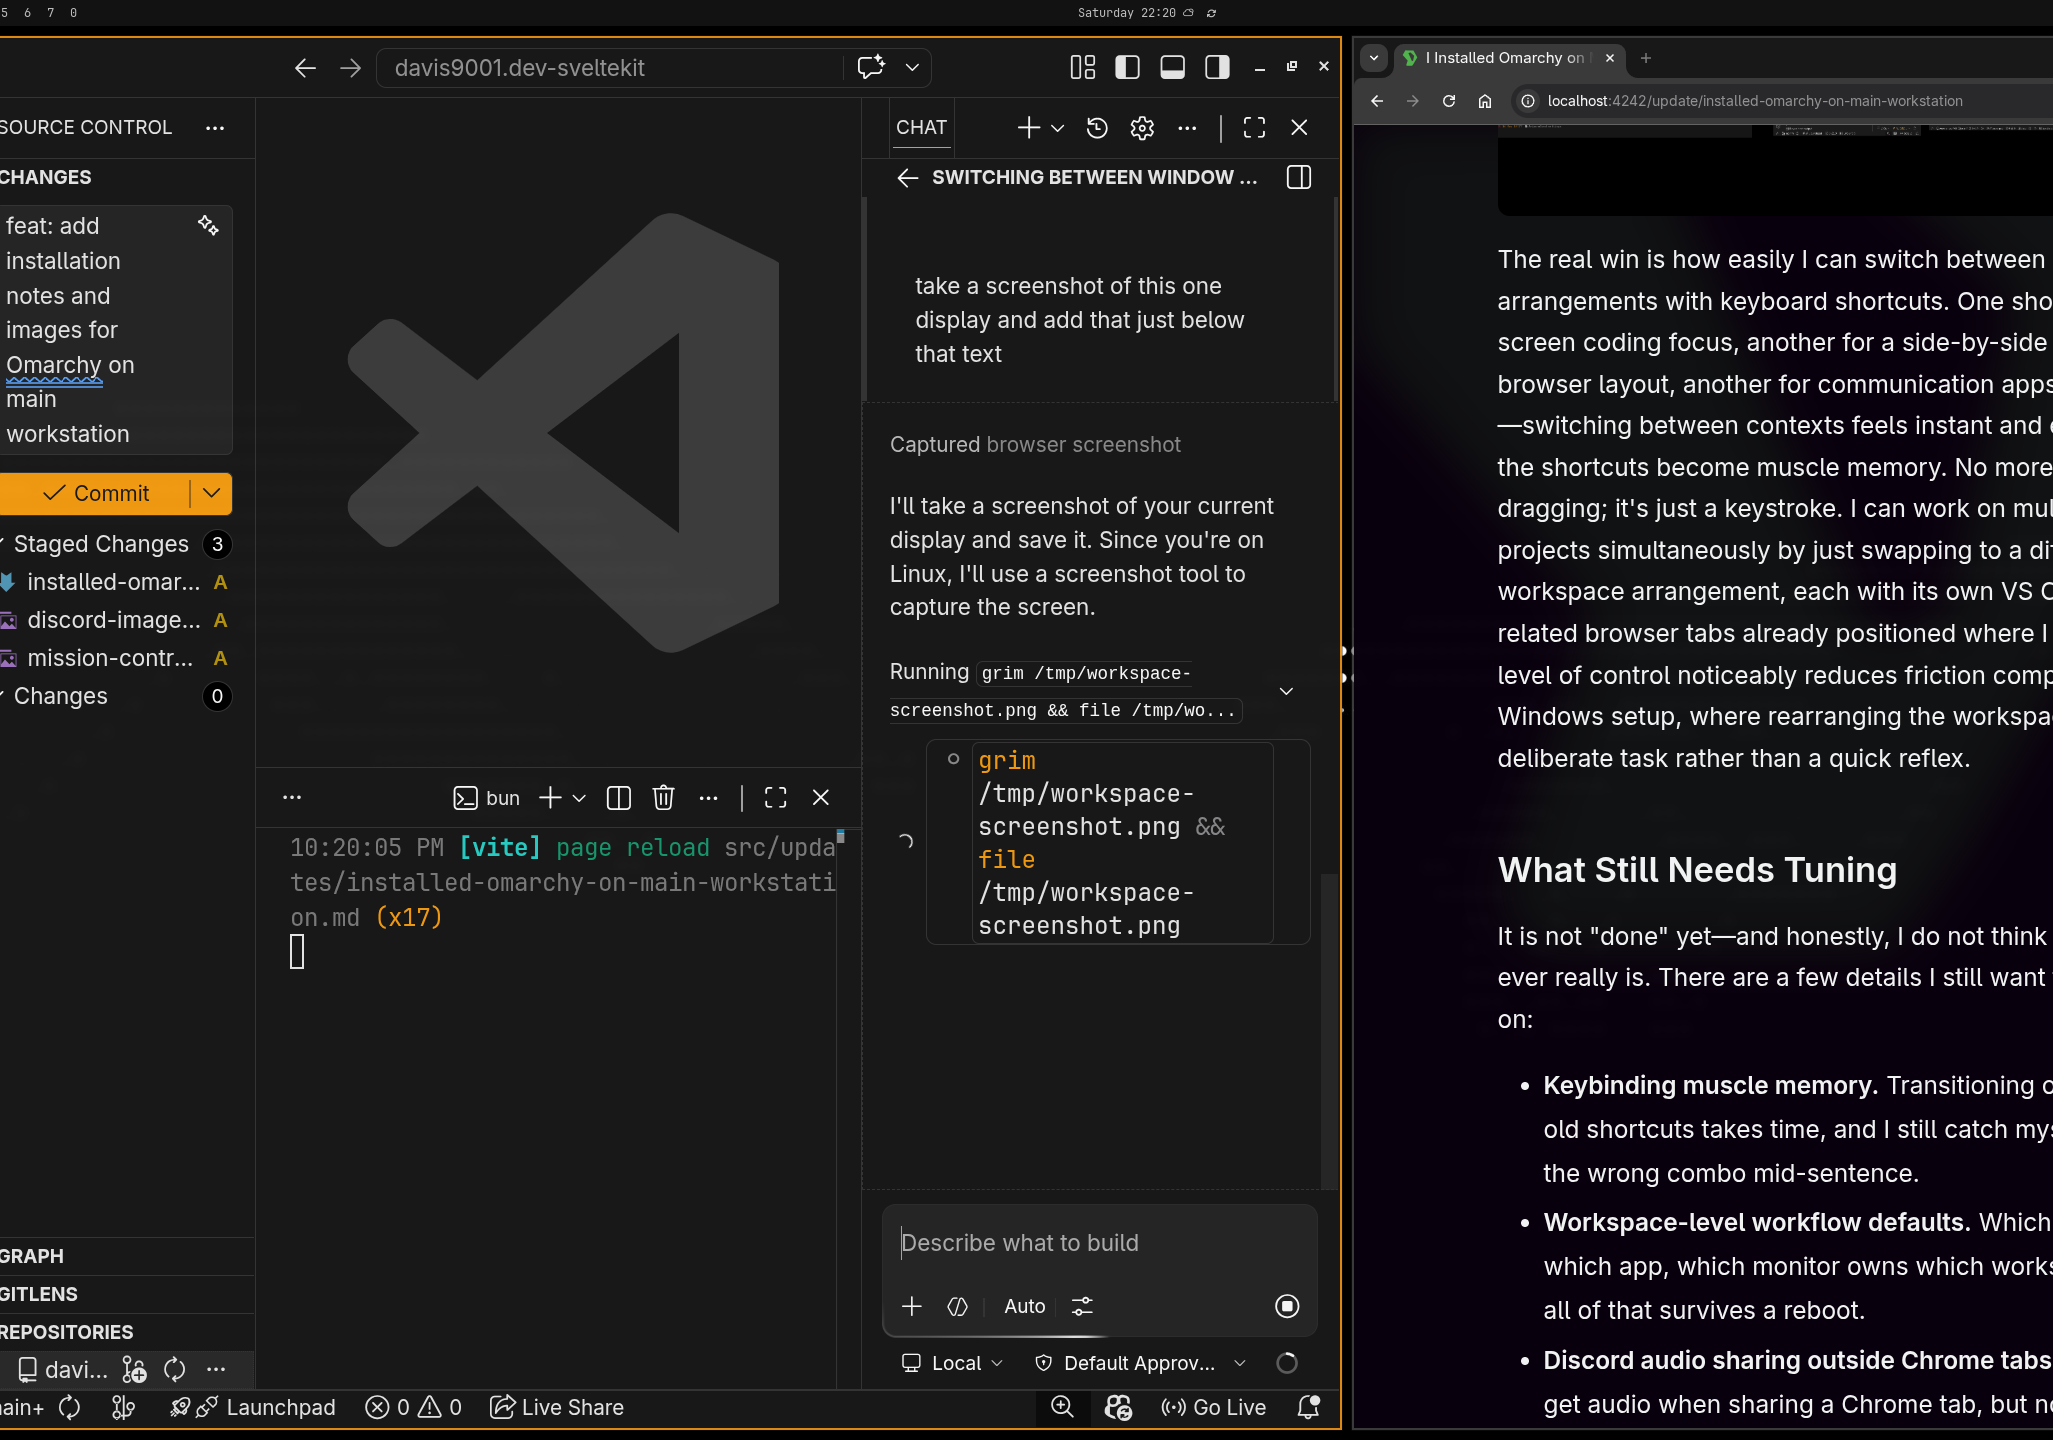The height and width of the screenshot is (1440, 2053).
Task: Toggle the bottom panel visibility
Action: pos(1172,67)
